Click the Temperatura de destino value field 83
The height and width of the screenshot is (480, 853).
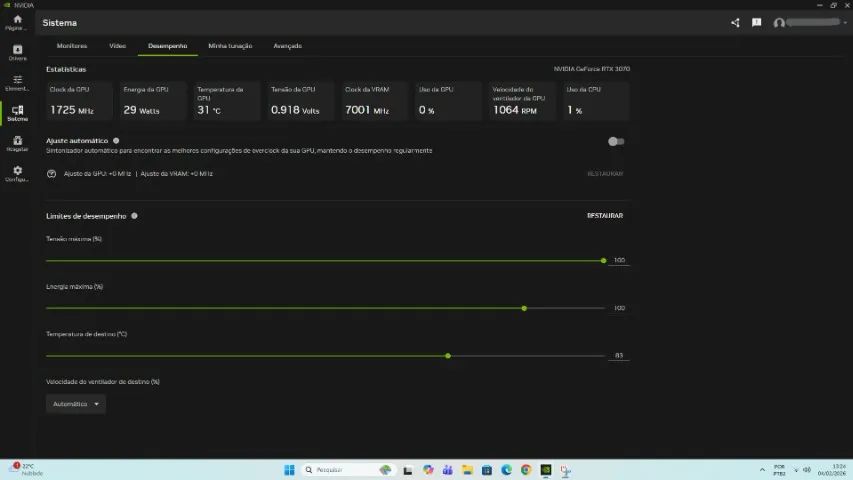click(x=619, y=355)
